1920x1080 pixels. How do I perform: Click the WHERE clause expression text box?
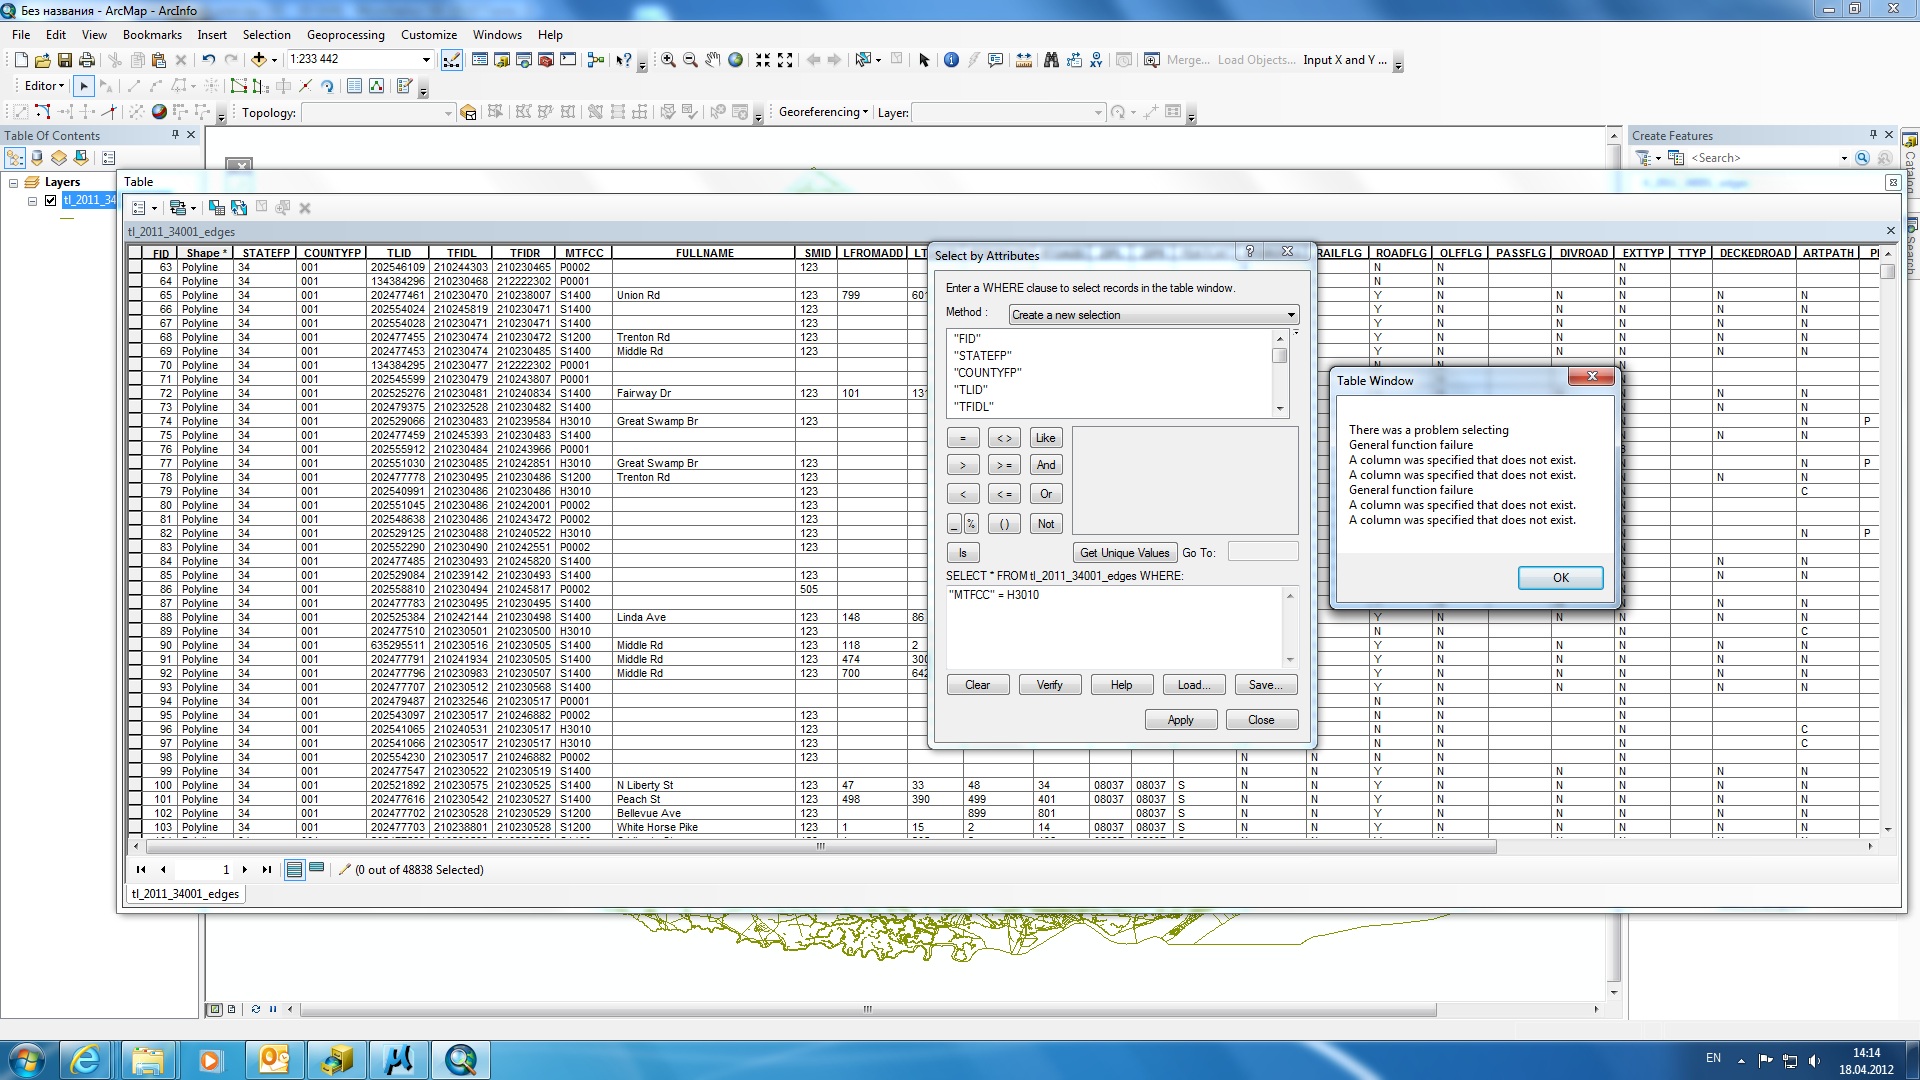pyautogui.click(x=1115, y=627)
